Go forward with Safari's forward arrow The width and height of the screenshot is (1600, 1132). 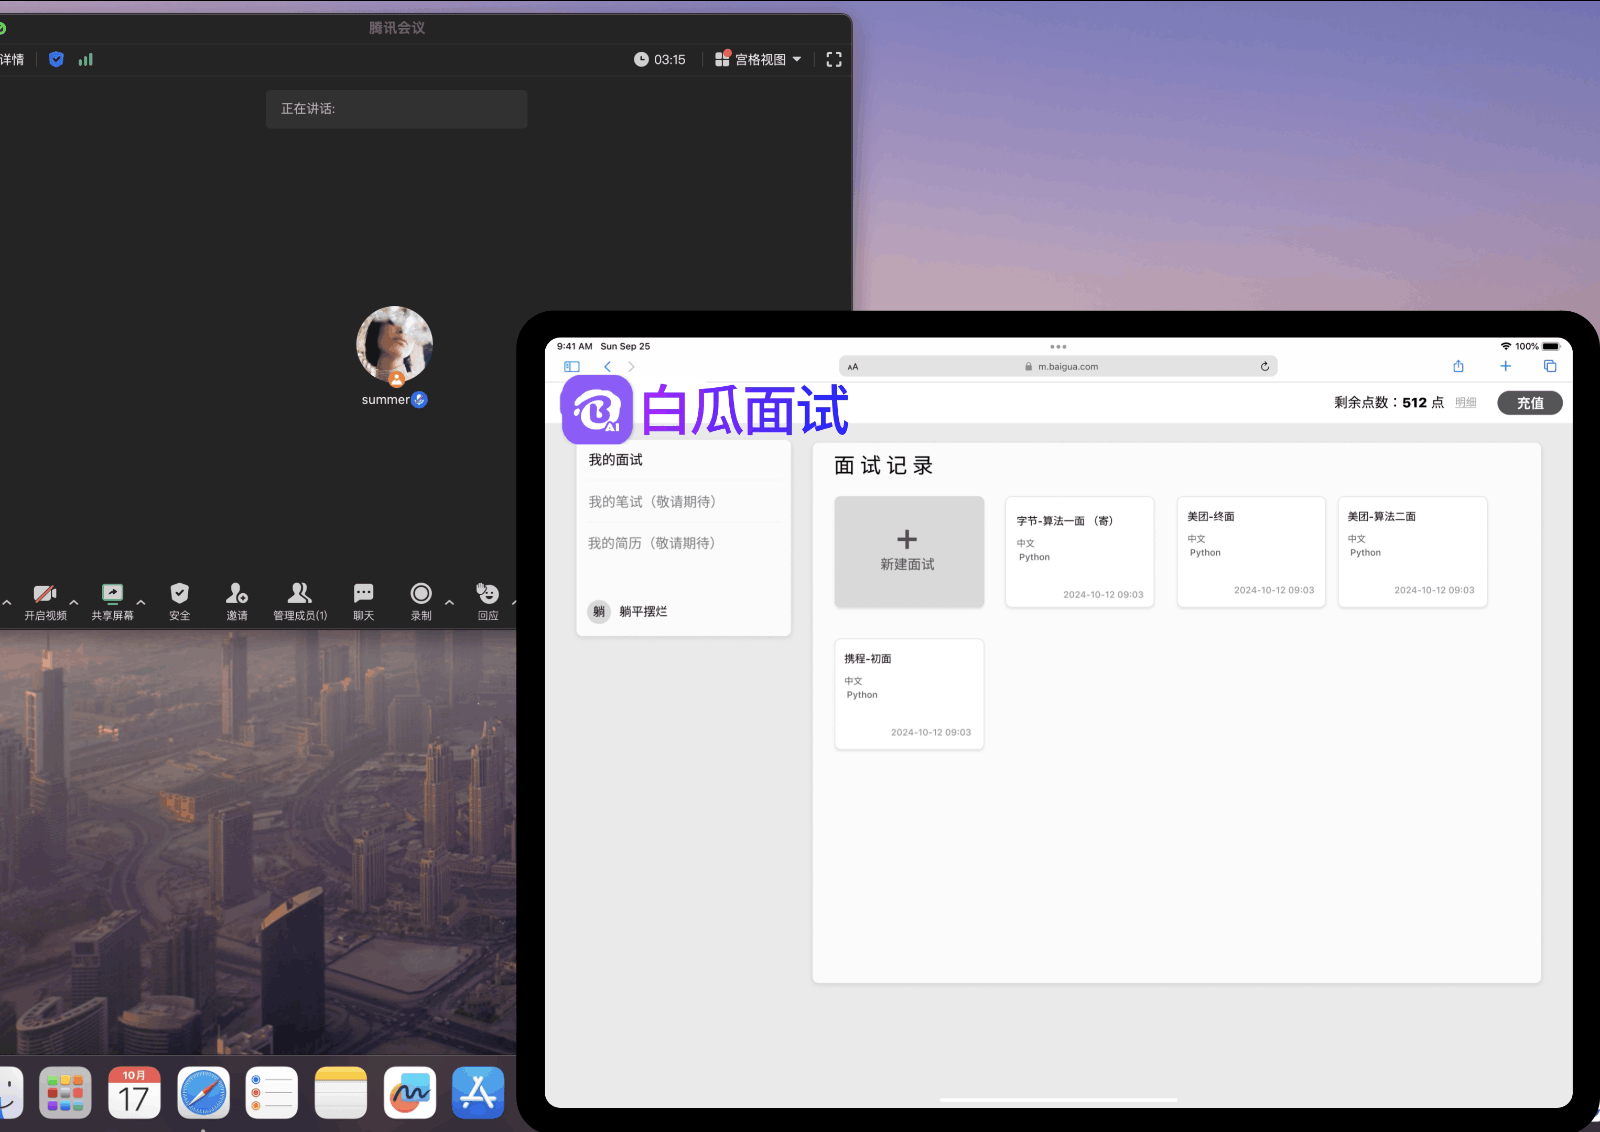coord(631,367)
